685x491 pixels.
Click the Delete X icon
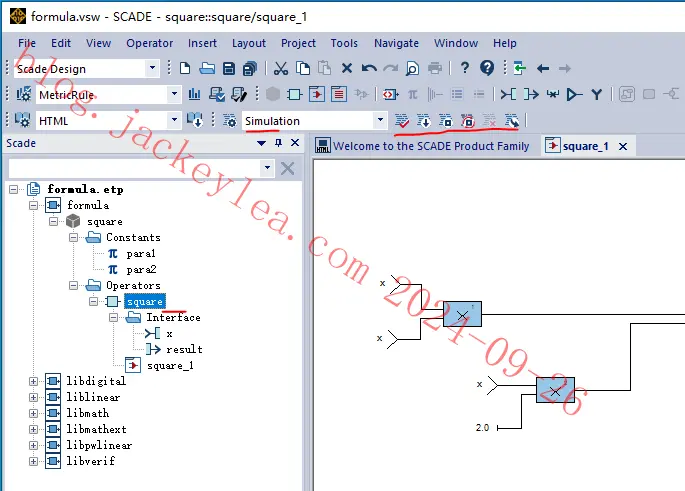pyautogui.click(x=347, y=69)
